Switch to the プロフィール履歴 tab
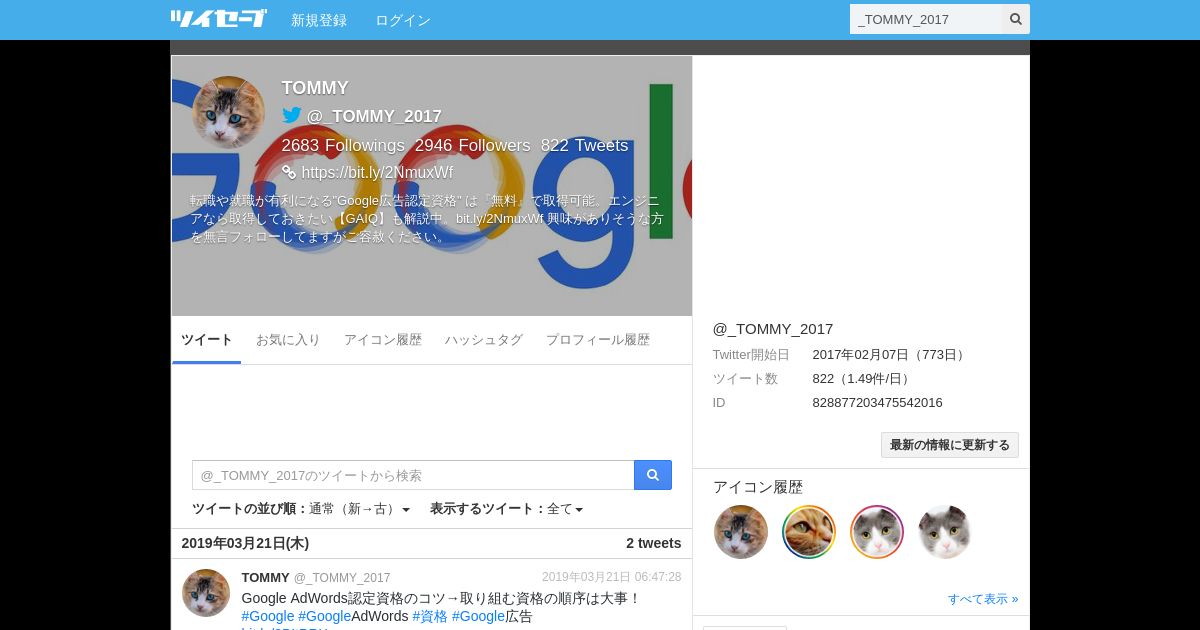1200x630 pixels. [598, 340]
